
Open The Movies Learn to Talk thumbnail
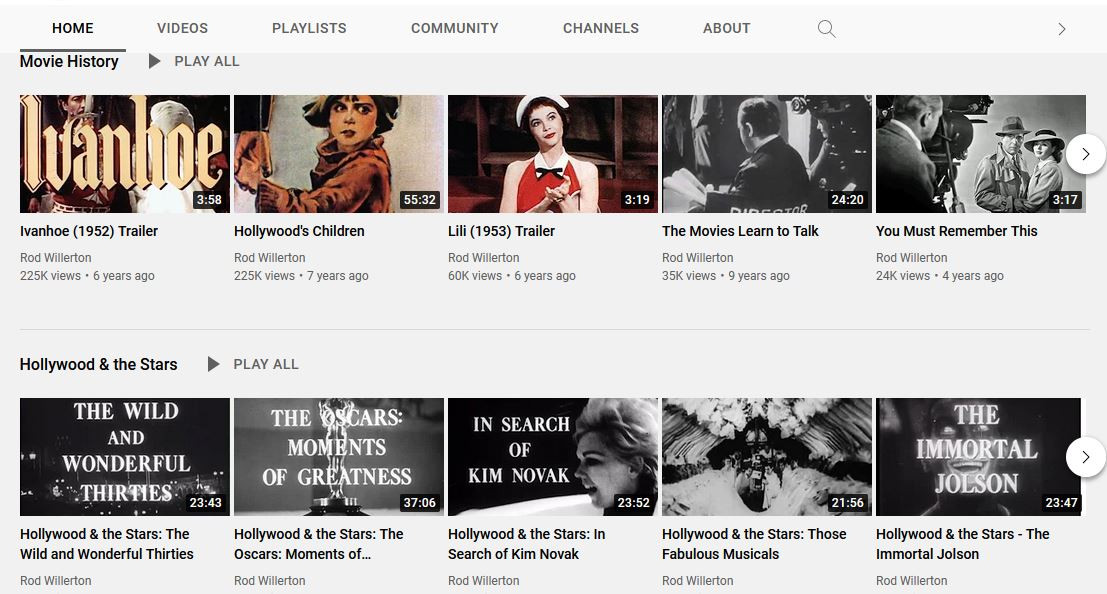[767, 154]
